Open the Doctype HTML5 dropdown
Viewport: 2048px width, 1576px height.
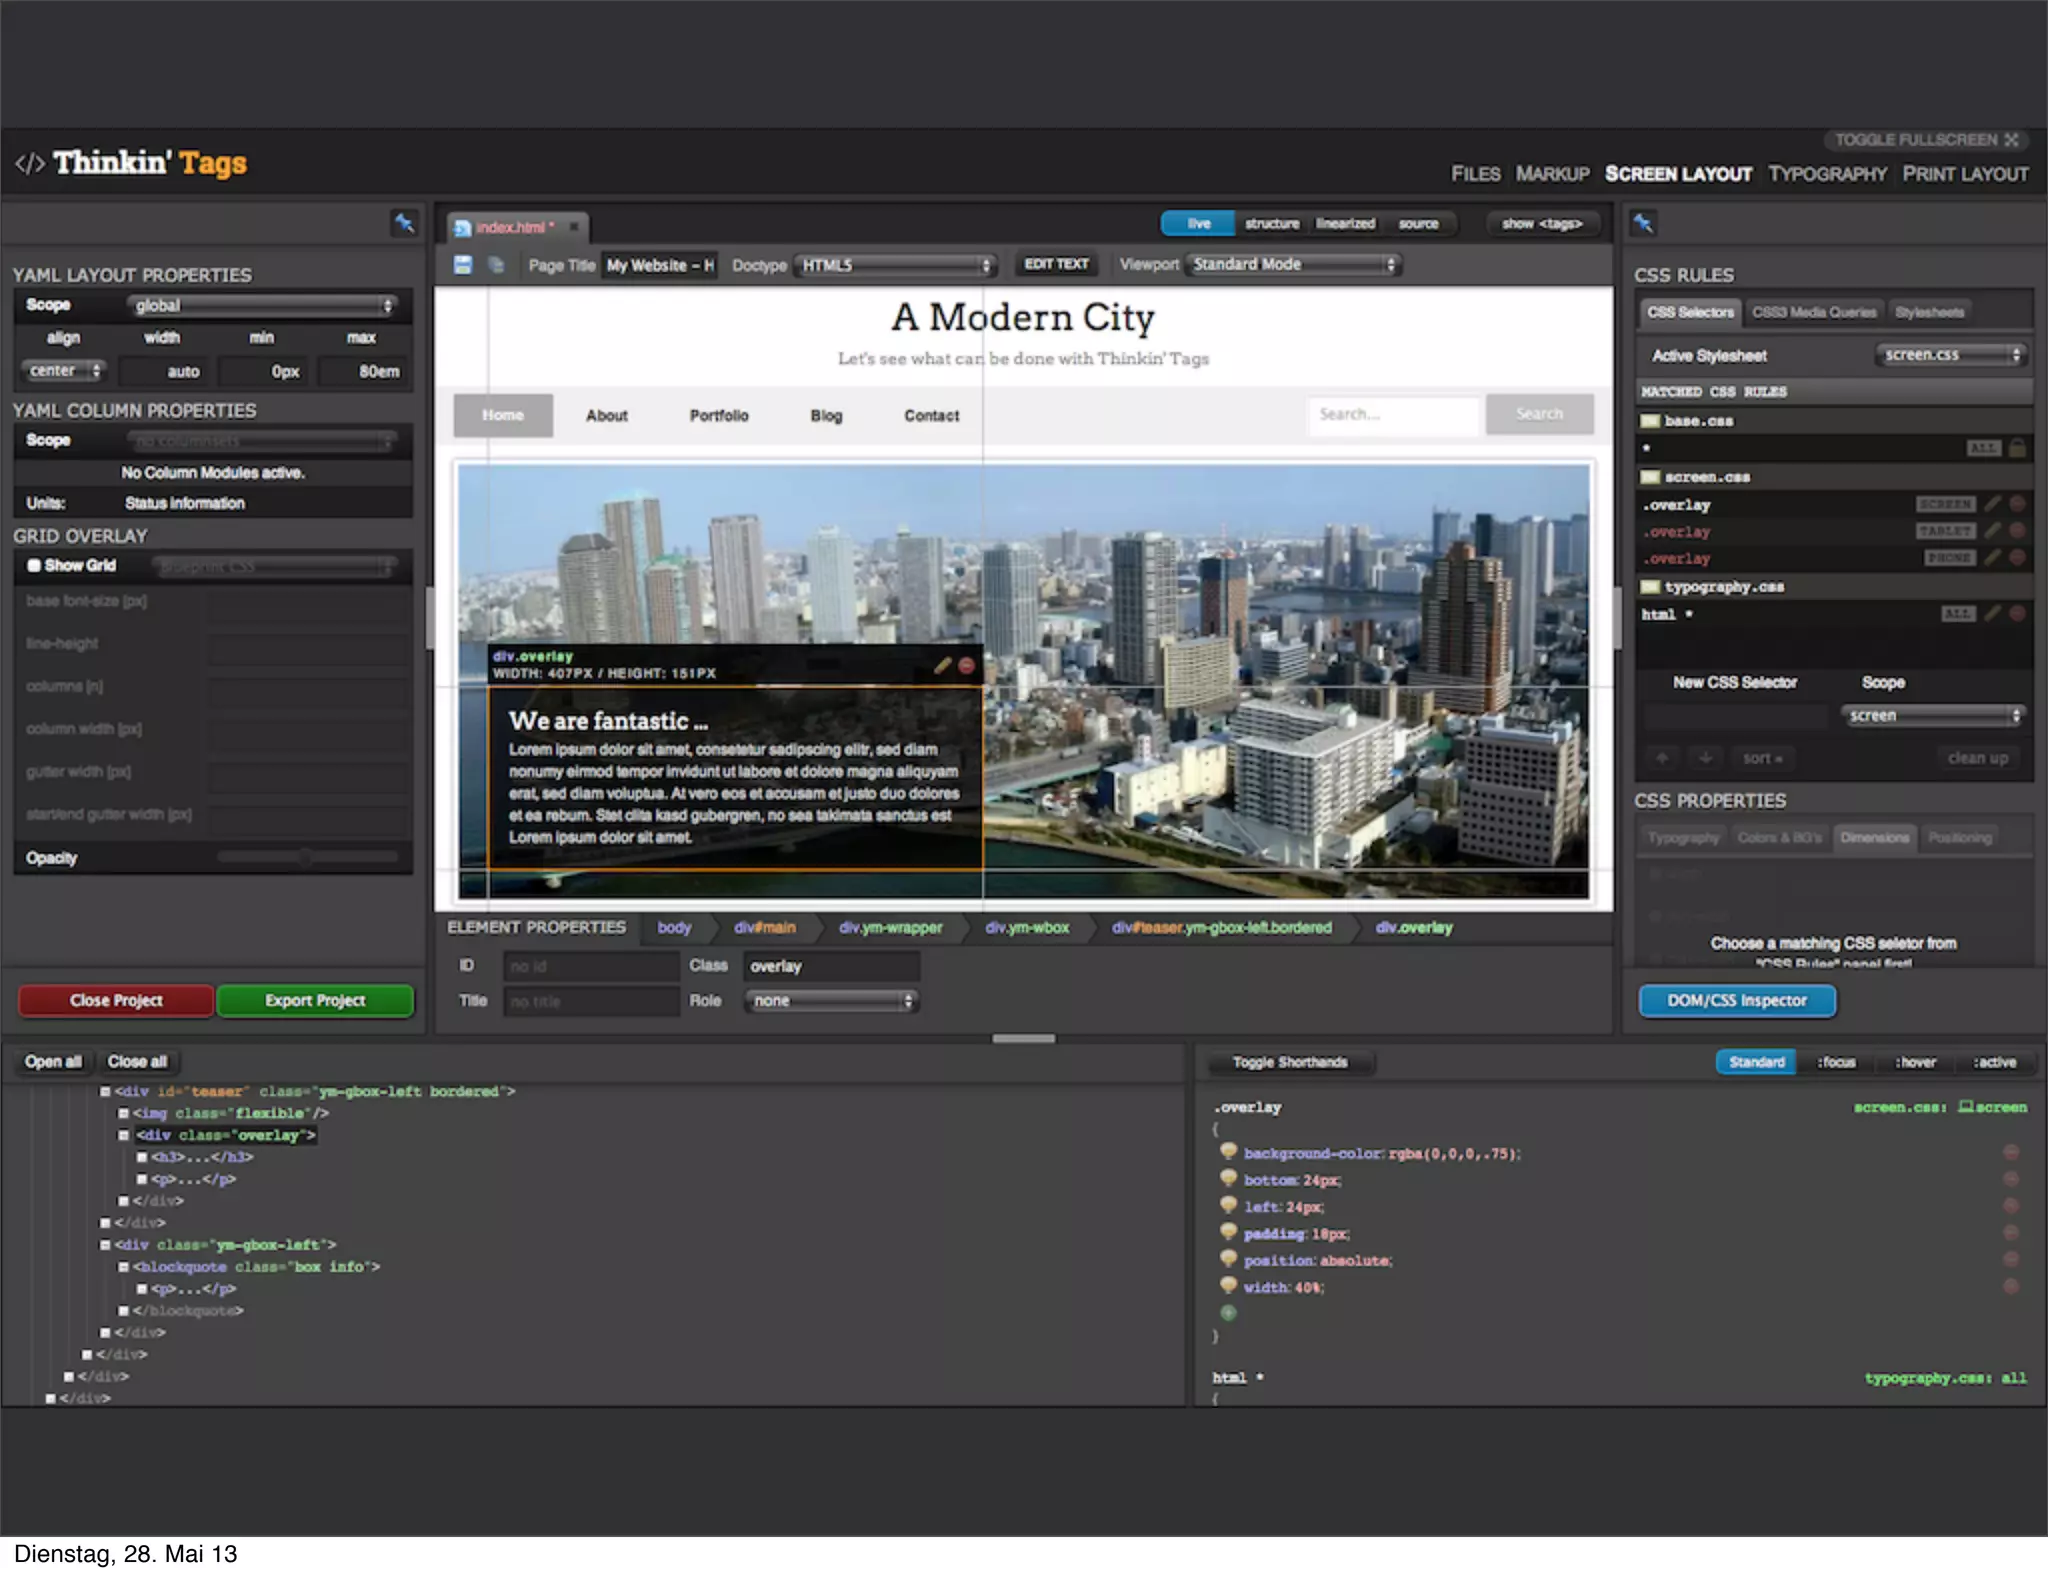point(895,265)
